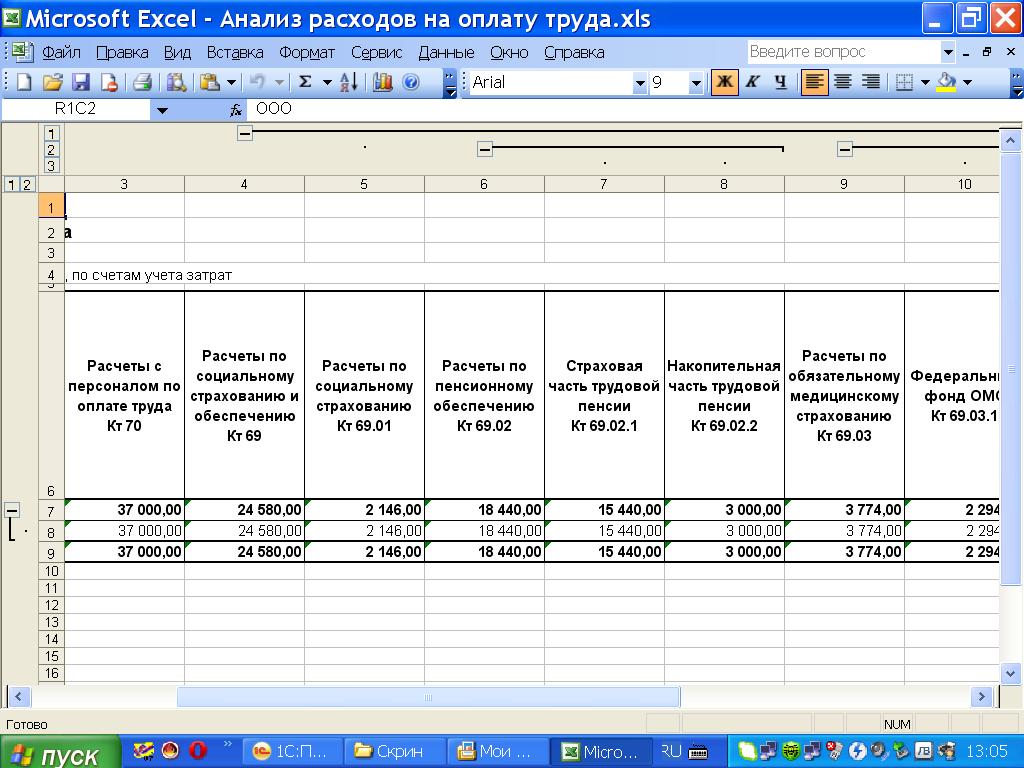
Task: Click the пуск Start button
Action: 58,753
